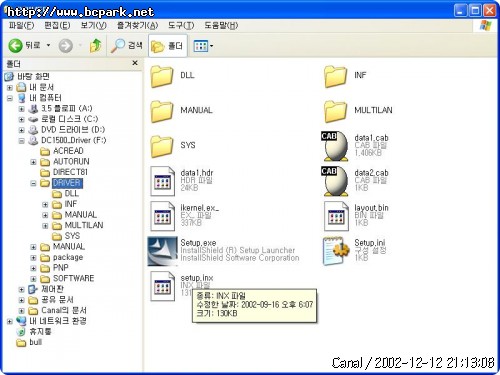500x375 pixels.
Task: Select the layout.bin file icon
Action: 336,216
